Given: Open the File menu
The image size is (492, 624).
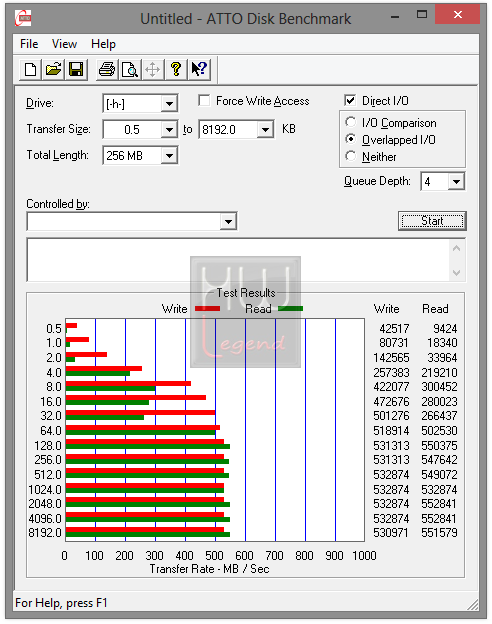Looking at the screenshot, I should point(29,44).
